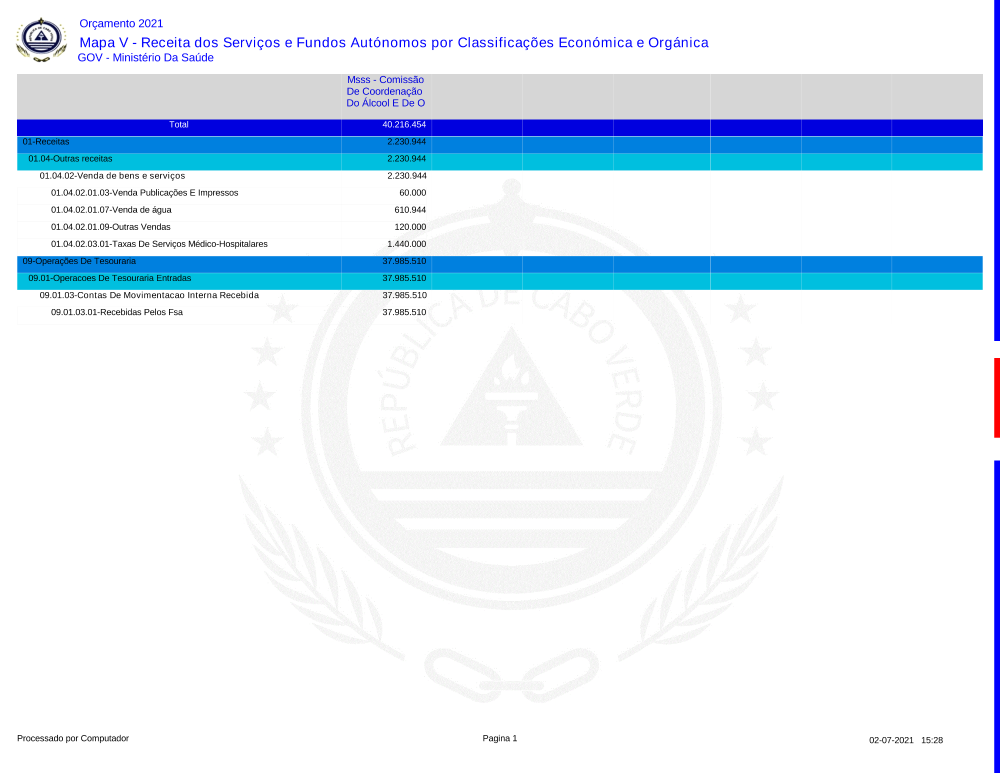Select the Total row label
The height and width of the screenshot is (773, 1000).
(179, 125)
